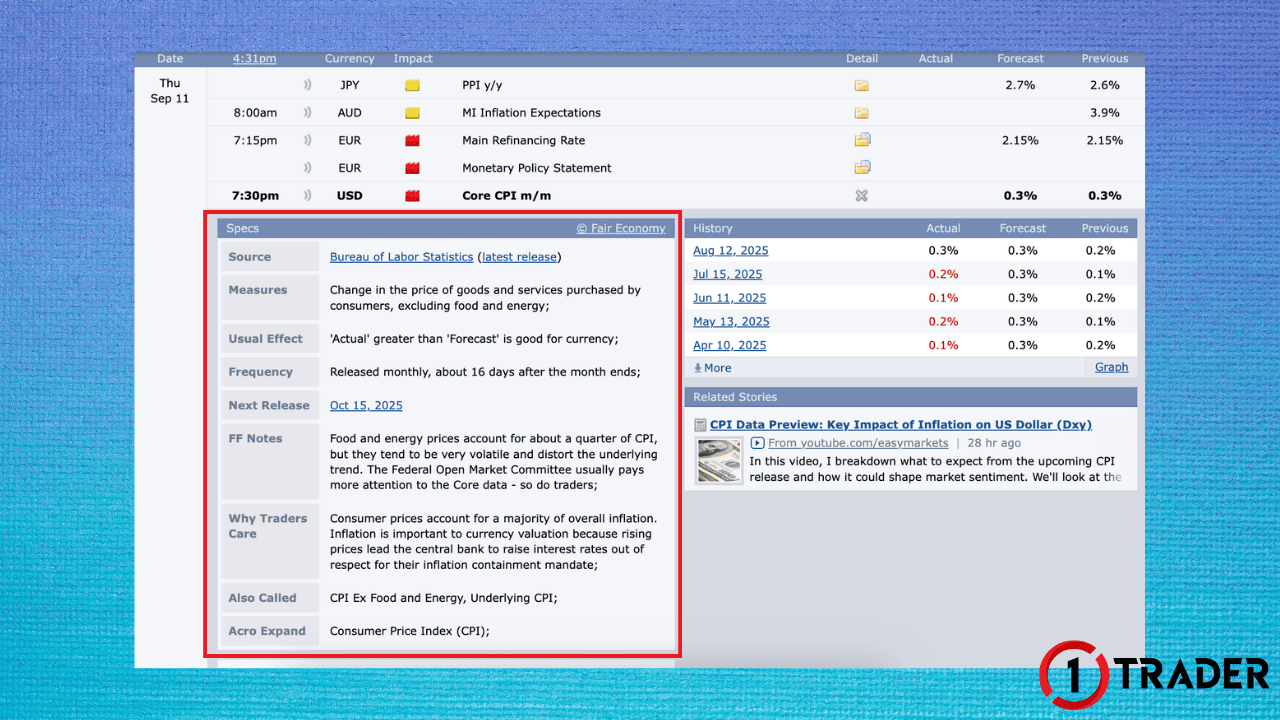1280x720 pixels.
Task: Click the Impact column header
Action: pyautogui.click(x=413, y=59)
